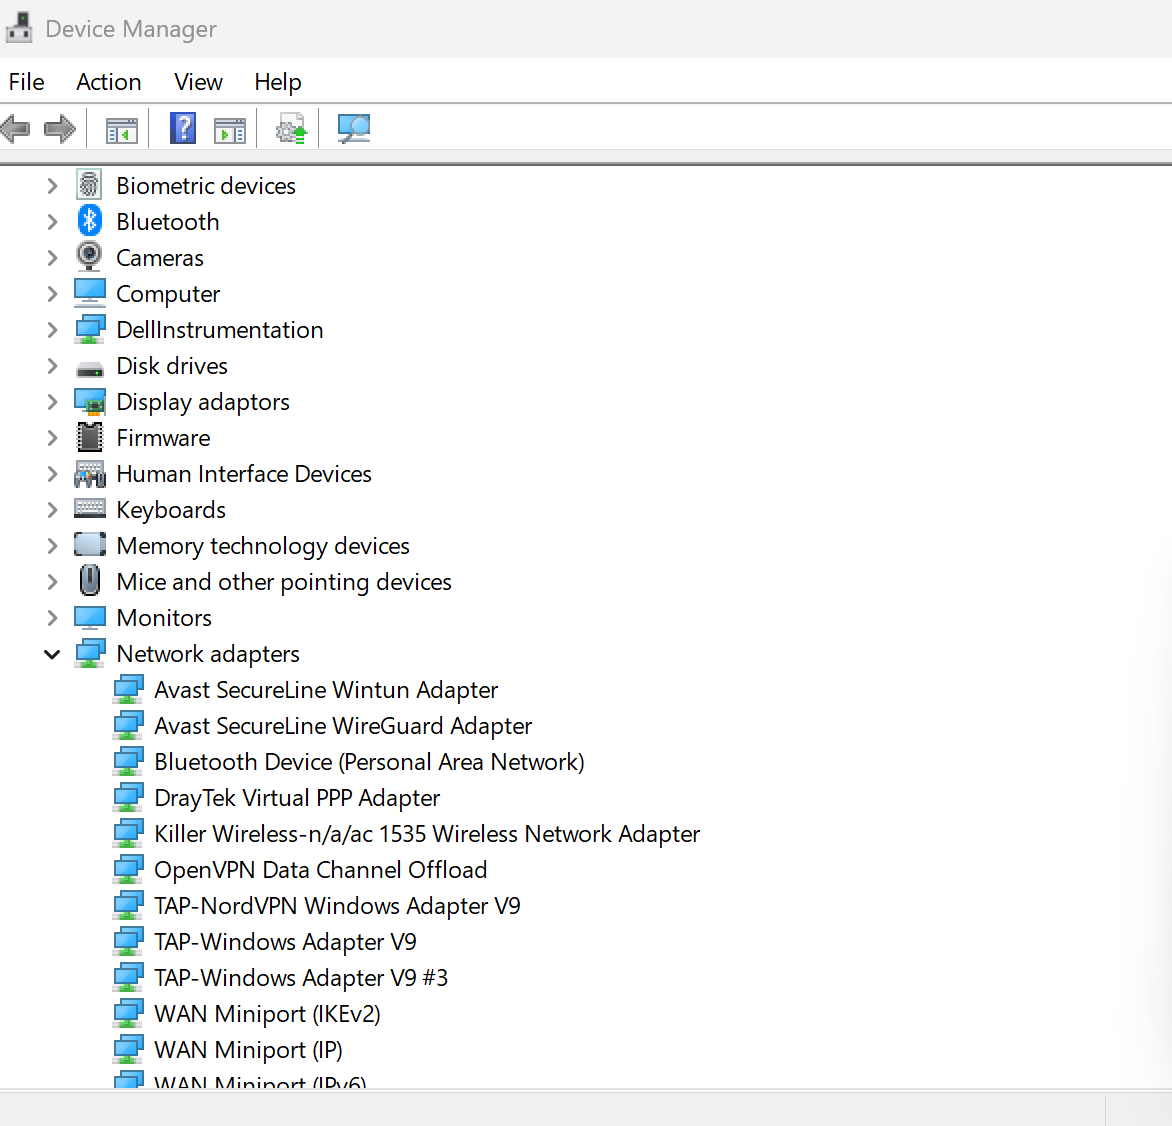
Task: Expand the Keyboards category
Action: [x=52, y=510]
